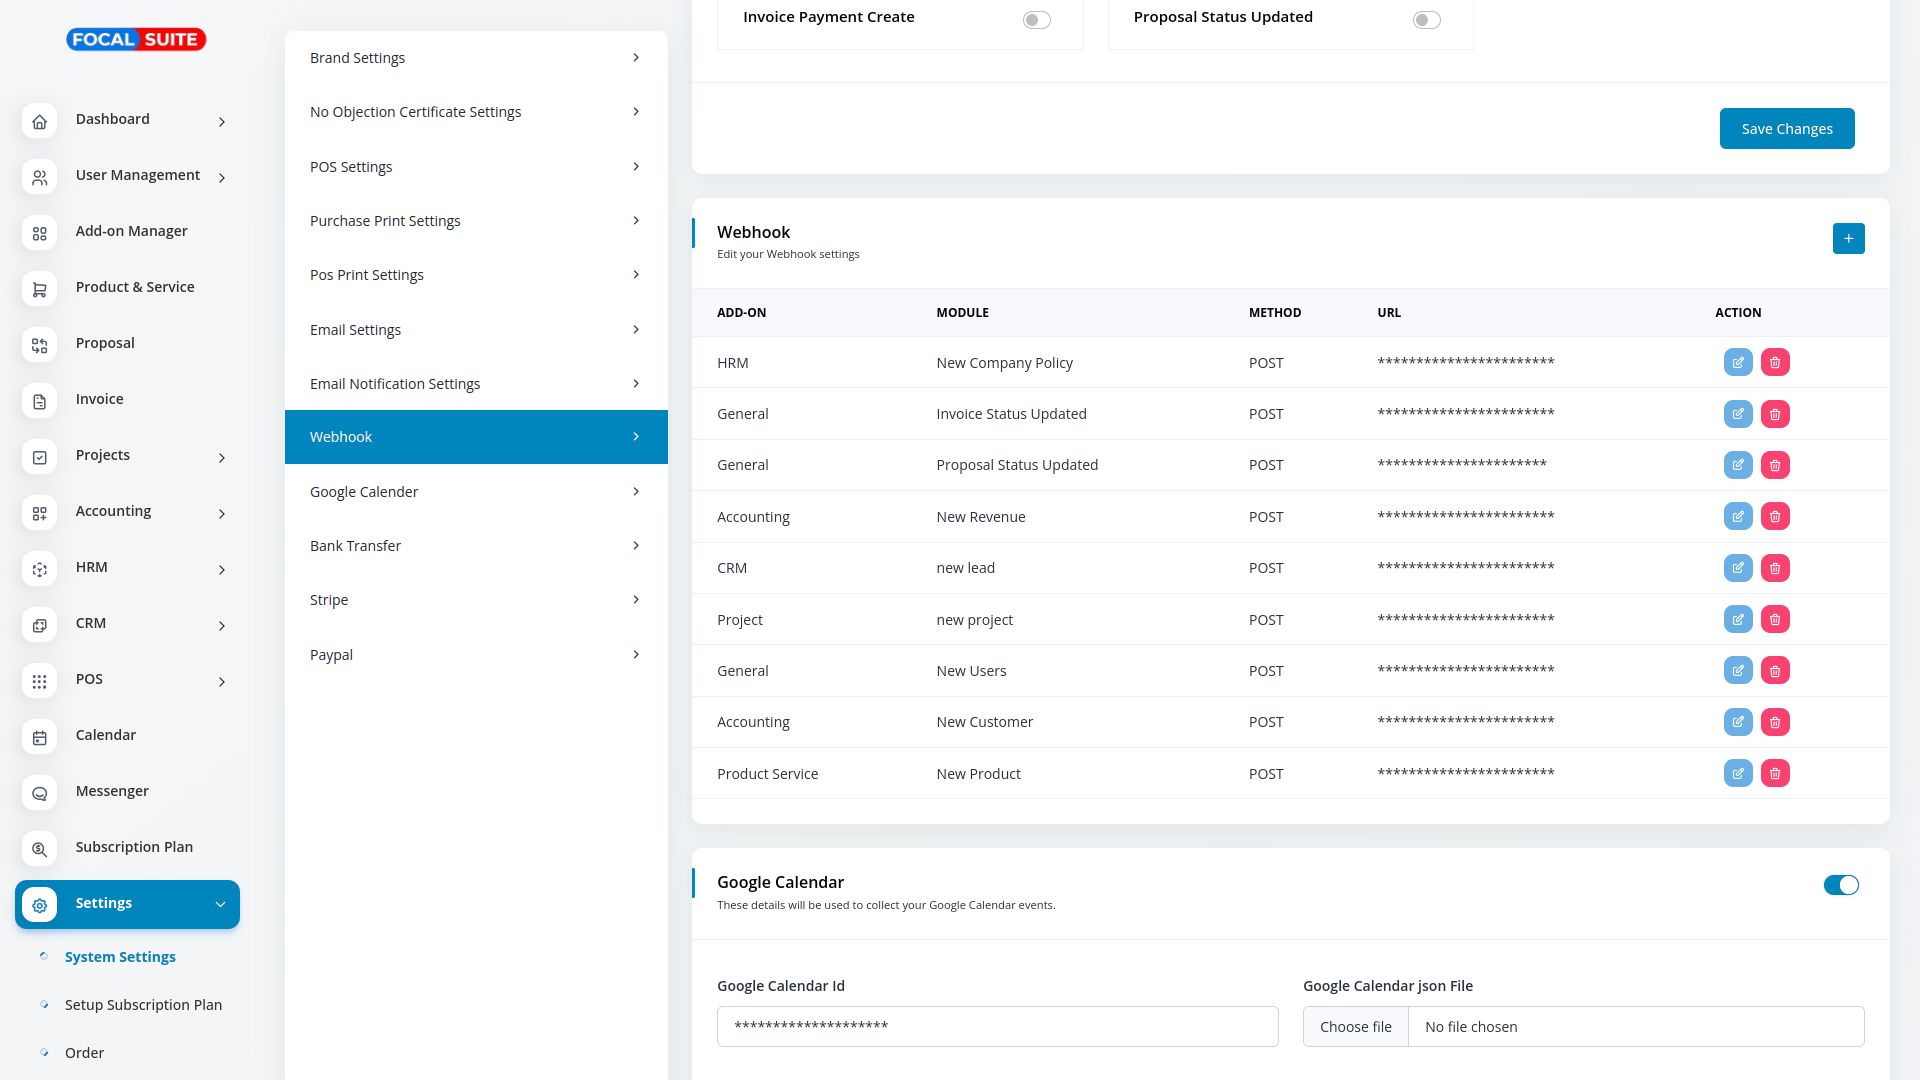Open Setup Subscription Plan link

pos(143,1005)
